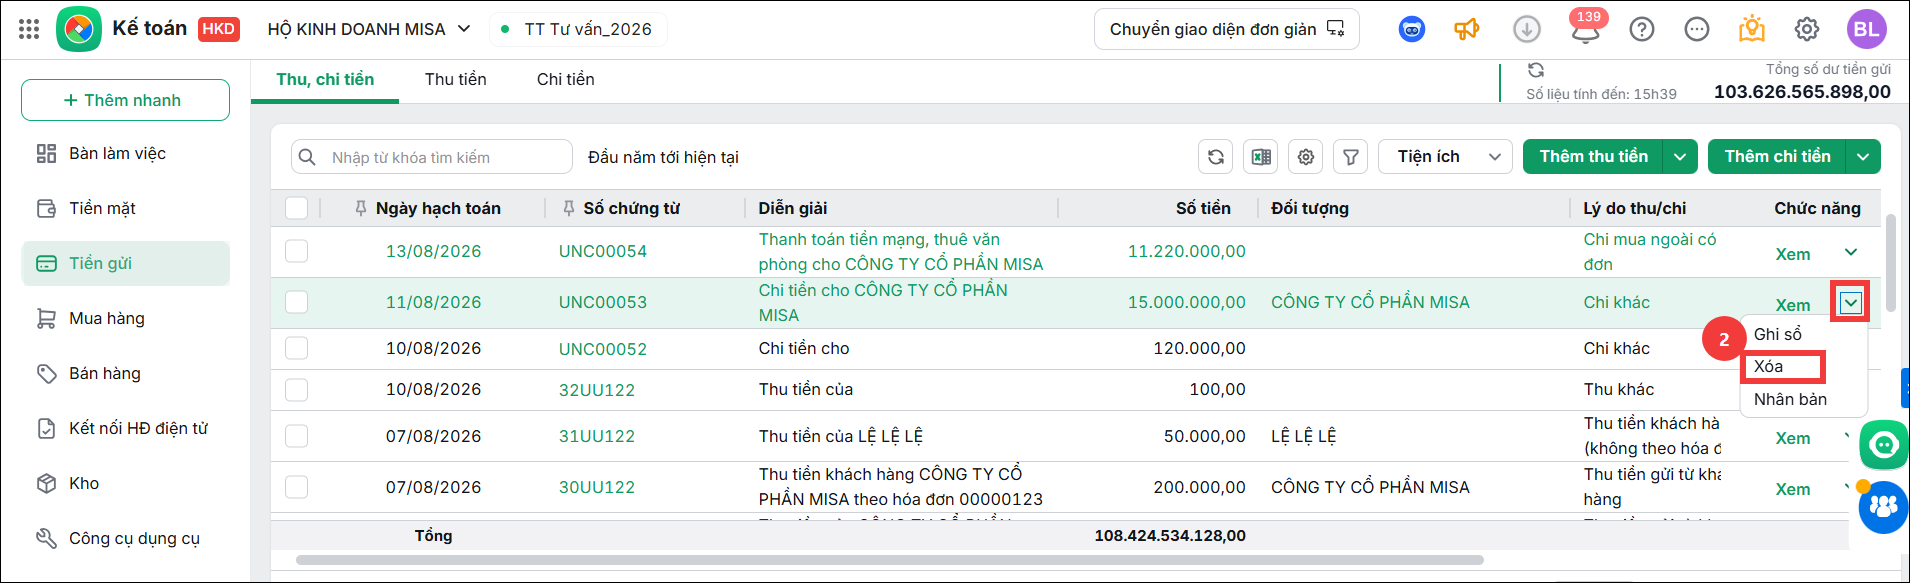Check the row 30UU122 checkbox
1910x583 pixels.
point(296,487)
